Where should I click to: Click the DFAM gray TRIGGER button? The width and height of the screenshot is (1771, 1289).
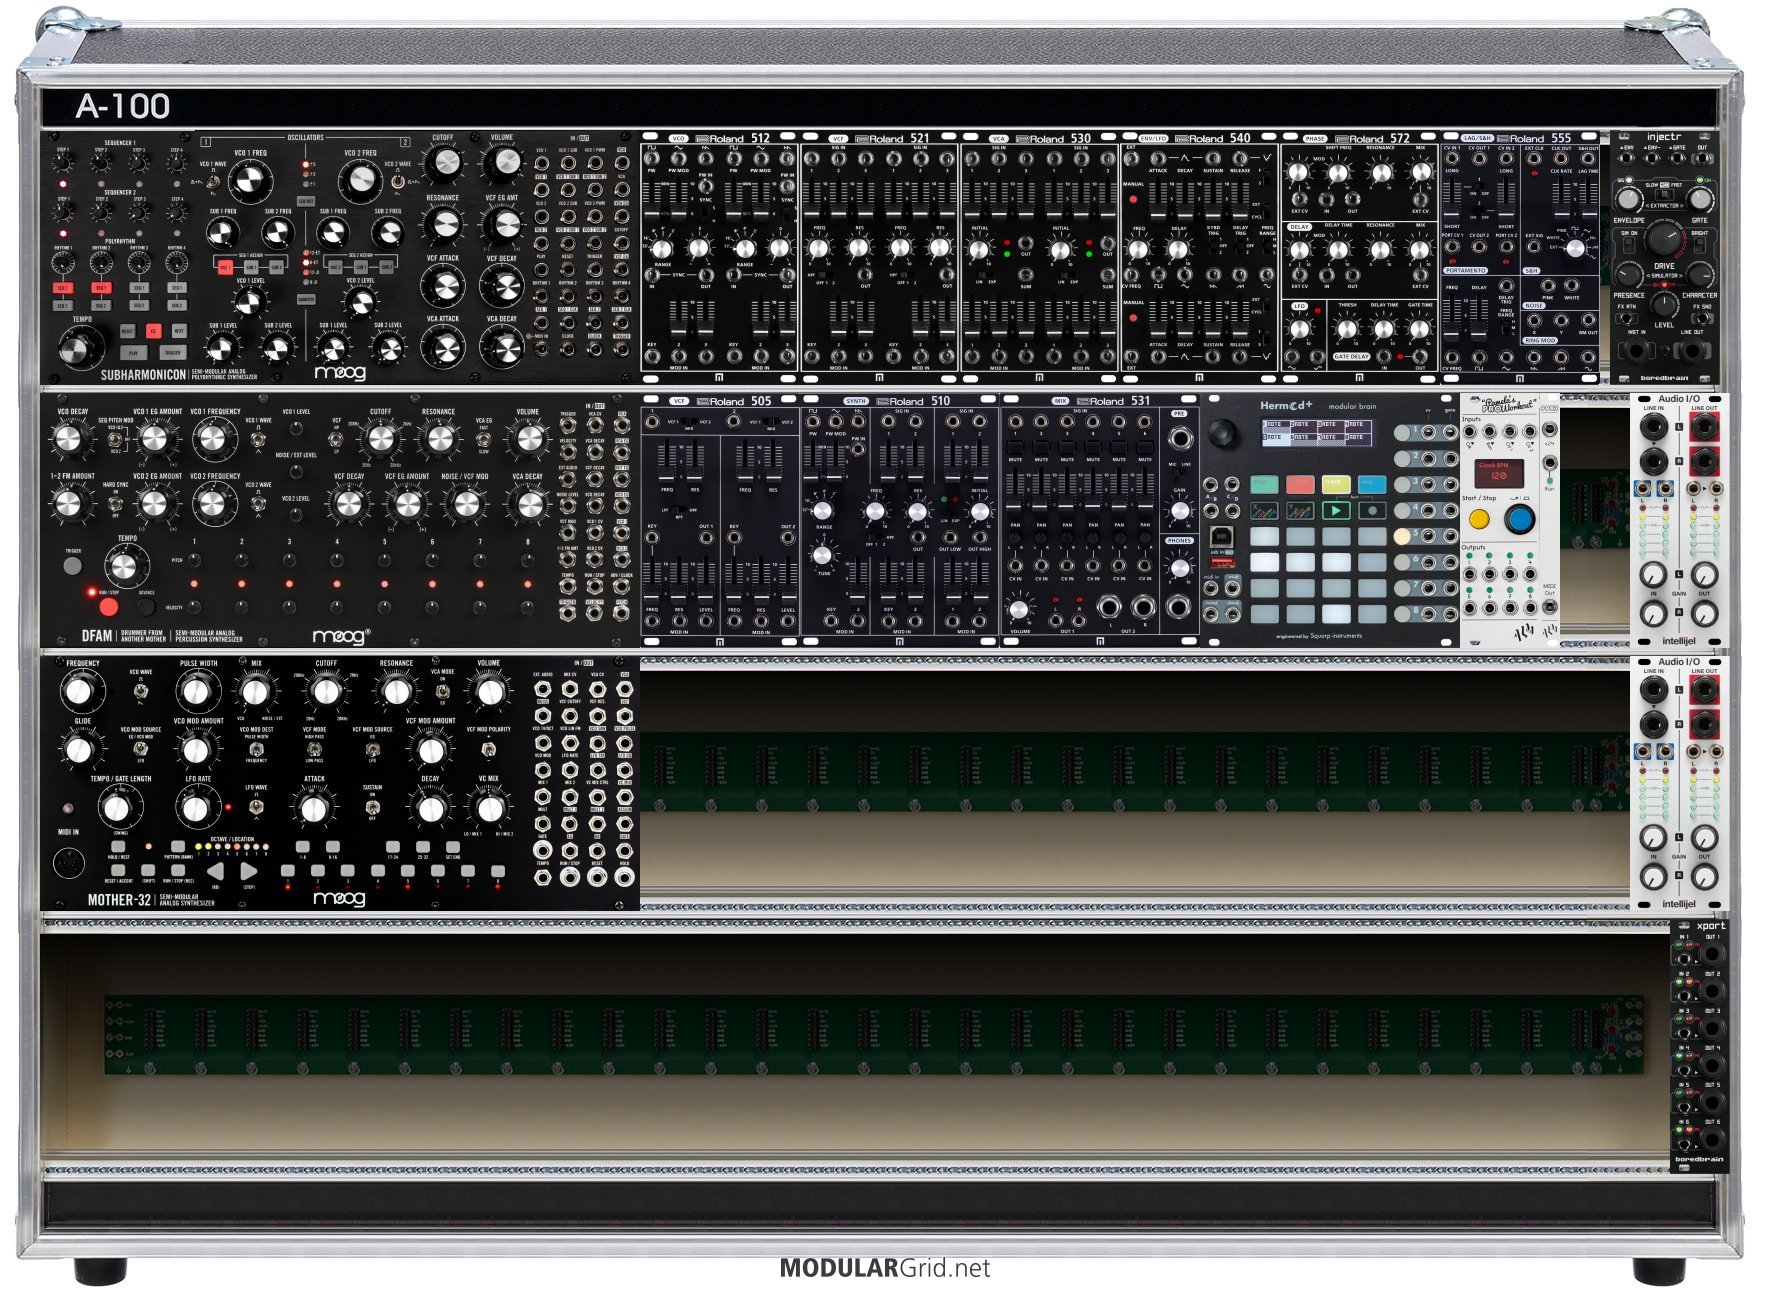pos(72,566)
